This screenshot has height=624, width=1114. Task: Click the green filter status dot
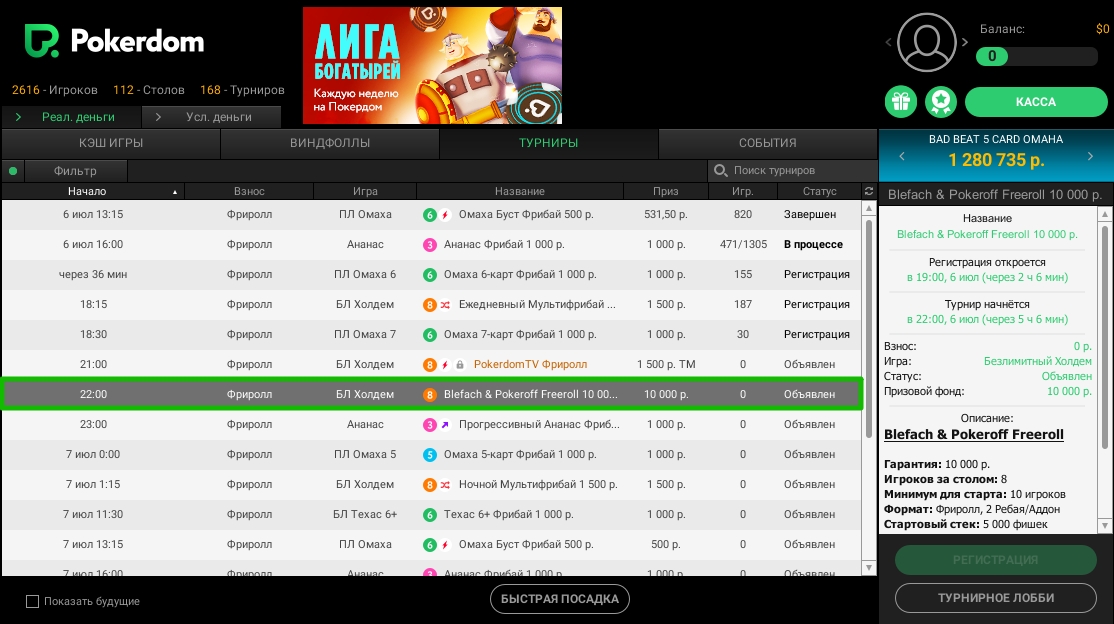coord(13,171)
